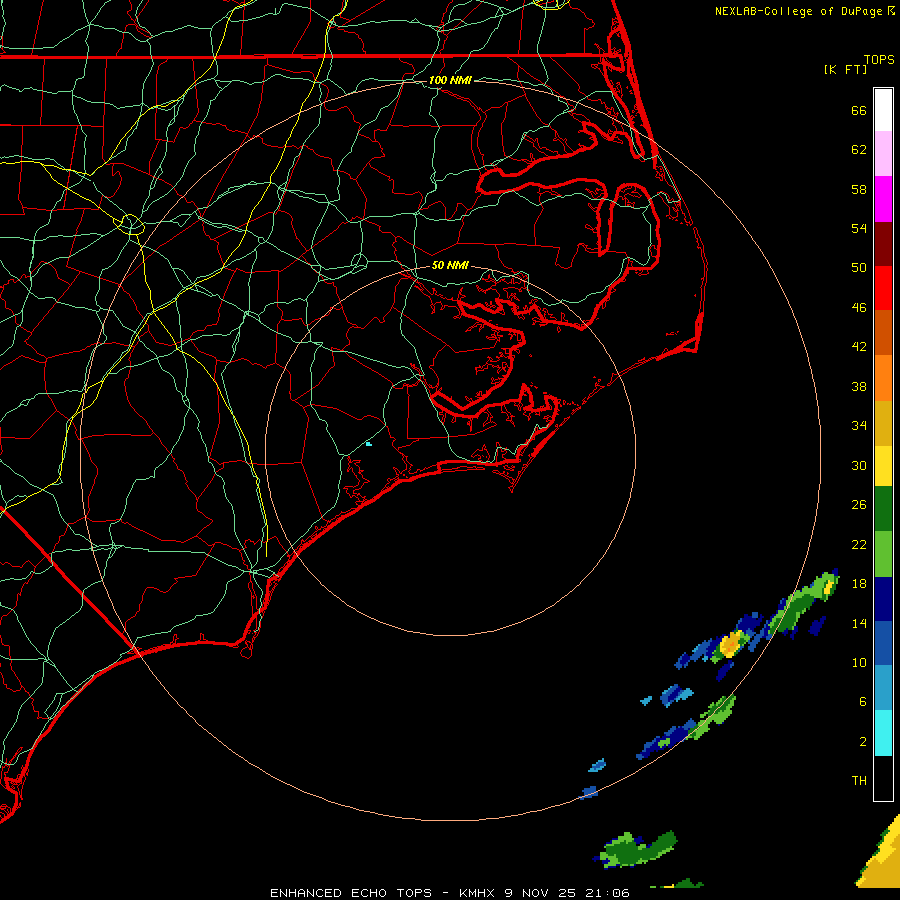Click the gold legend swatch
Image resolution: width=900 pixels, height=900 pixels.
tap(883, 423)
